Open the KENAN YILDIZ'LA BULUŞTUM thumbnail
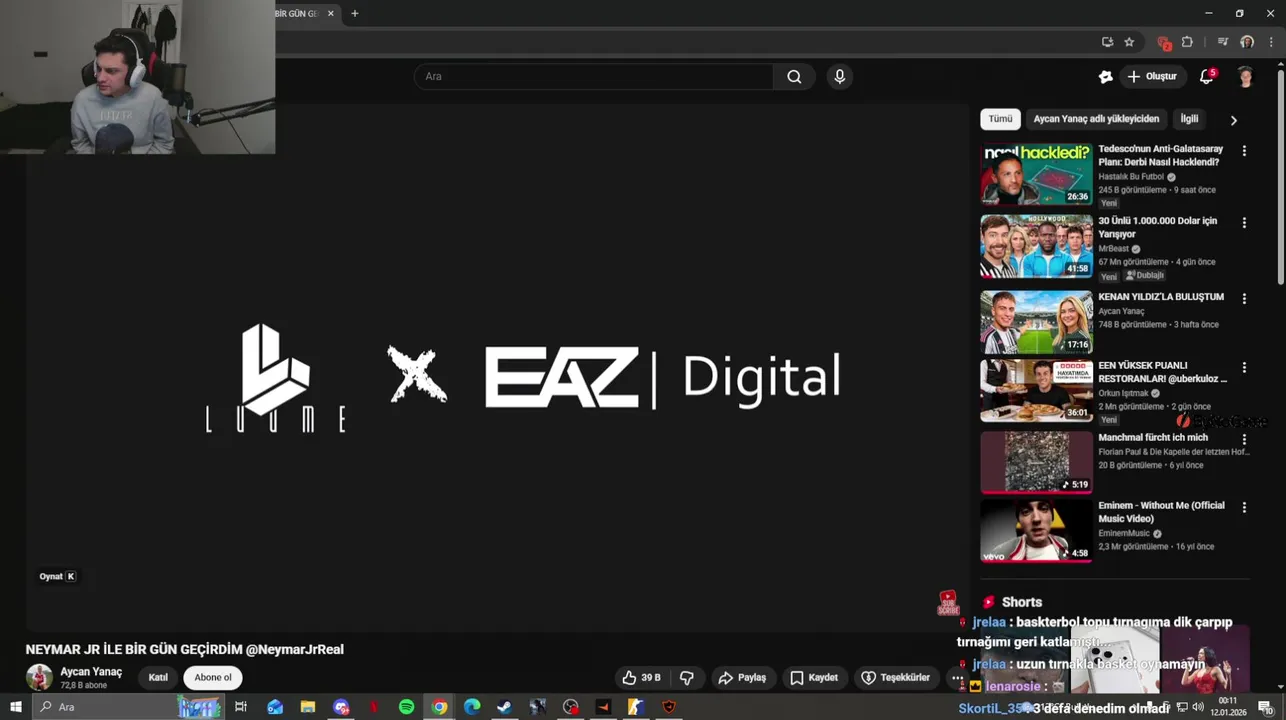This screenshot has width=1286, height=720. click(x=1036, y=322)
